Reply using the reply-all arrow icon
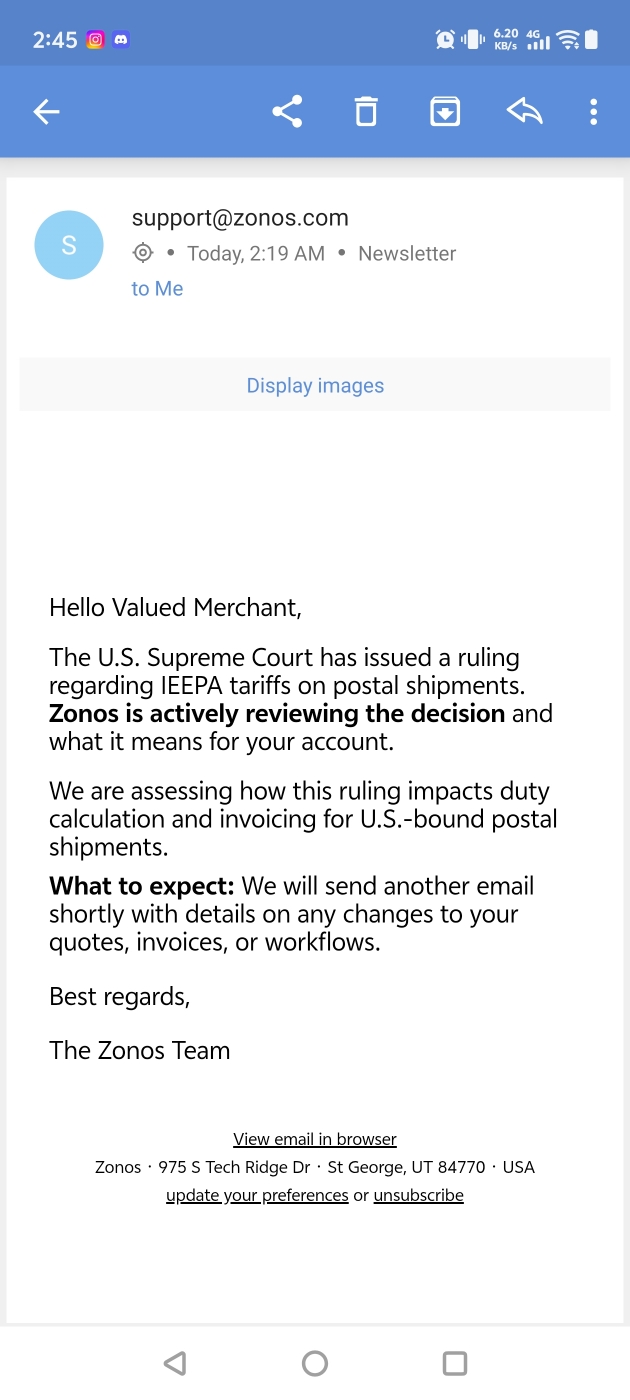The height and width of the screenshot is (1400, 630). pyautogui.click(x=524, y=112)
